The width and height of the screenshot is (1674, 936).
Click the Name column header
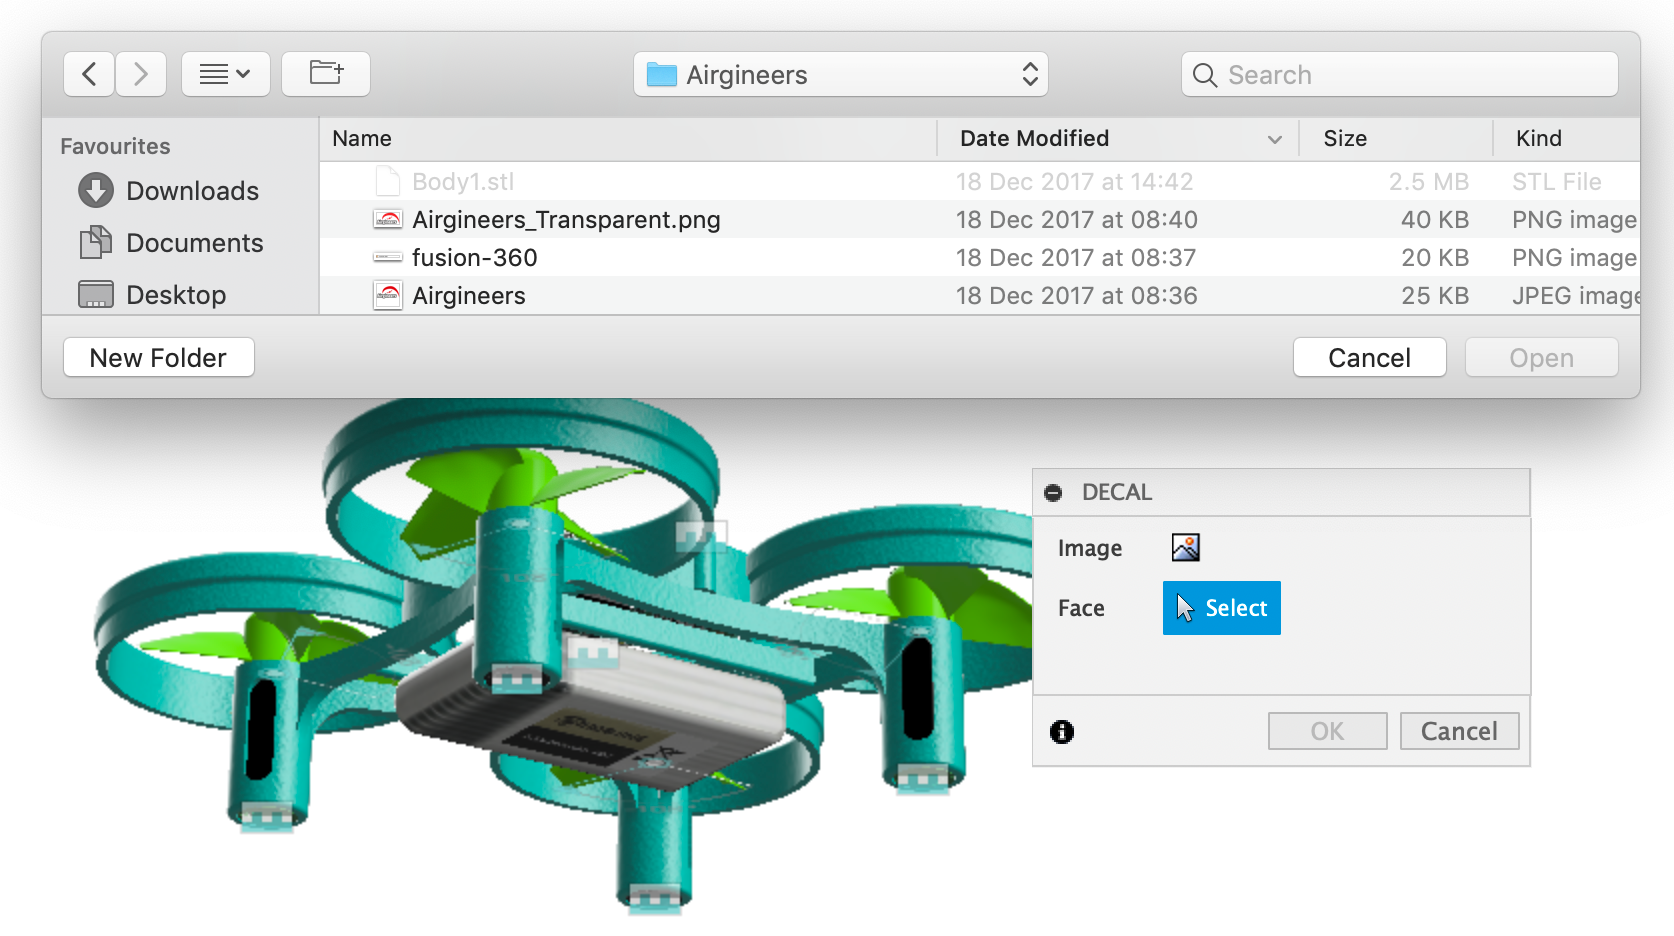tap(361, 138)
